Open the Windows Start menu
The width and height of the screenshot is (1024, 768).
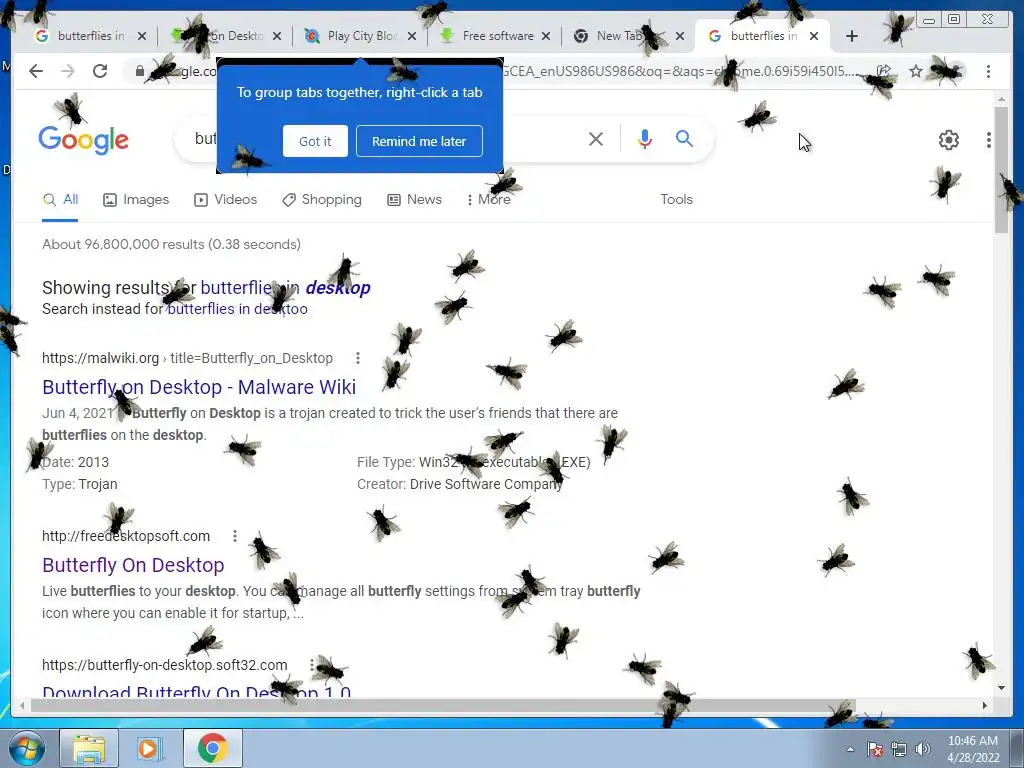pyautogui.click(x=26, y=748)
